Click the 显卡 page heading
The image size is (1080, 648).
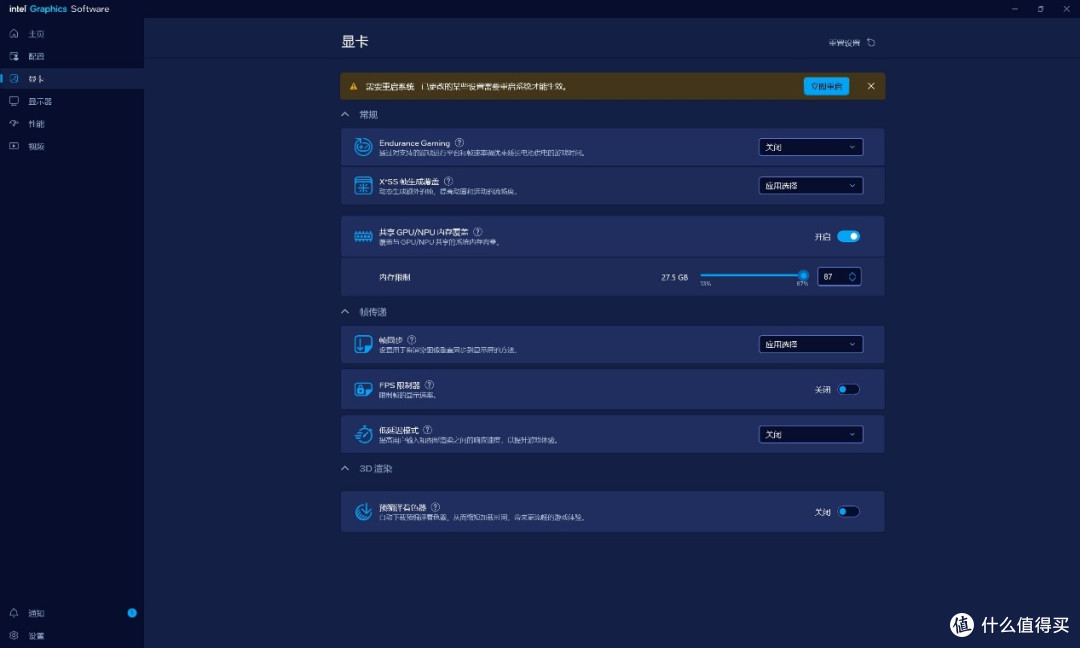(355, 42)
